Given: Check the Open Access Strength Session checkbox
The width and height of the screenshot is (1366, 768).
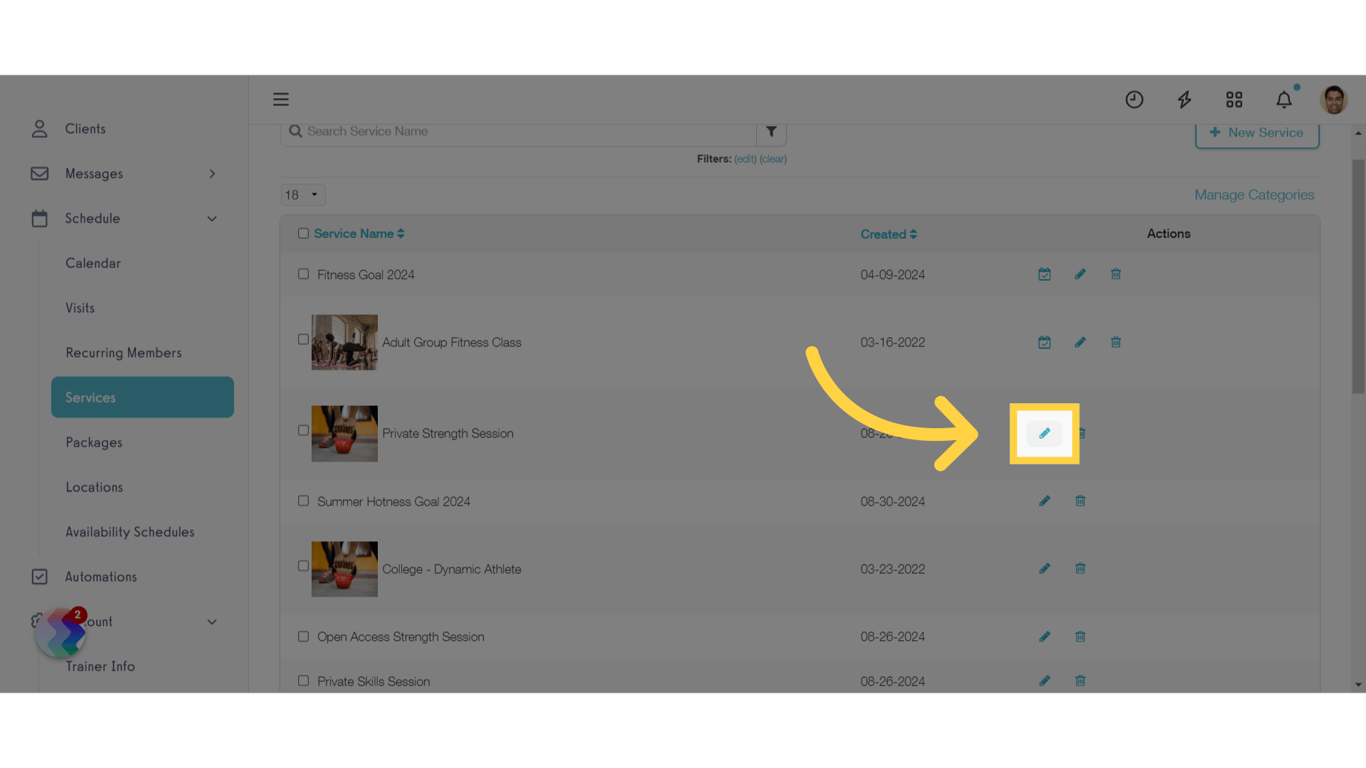Looking at the screenshot, I should click(x=303, y=637).
